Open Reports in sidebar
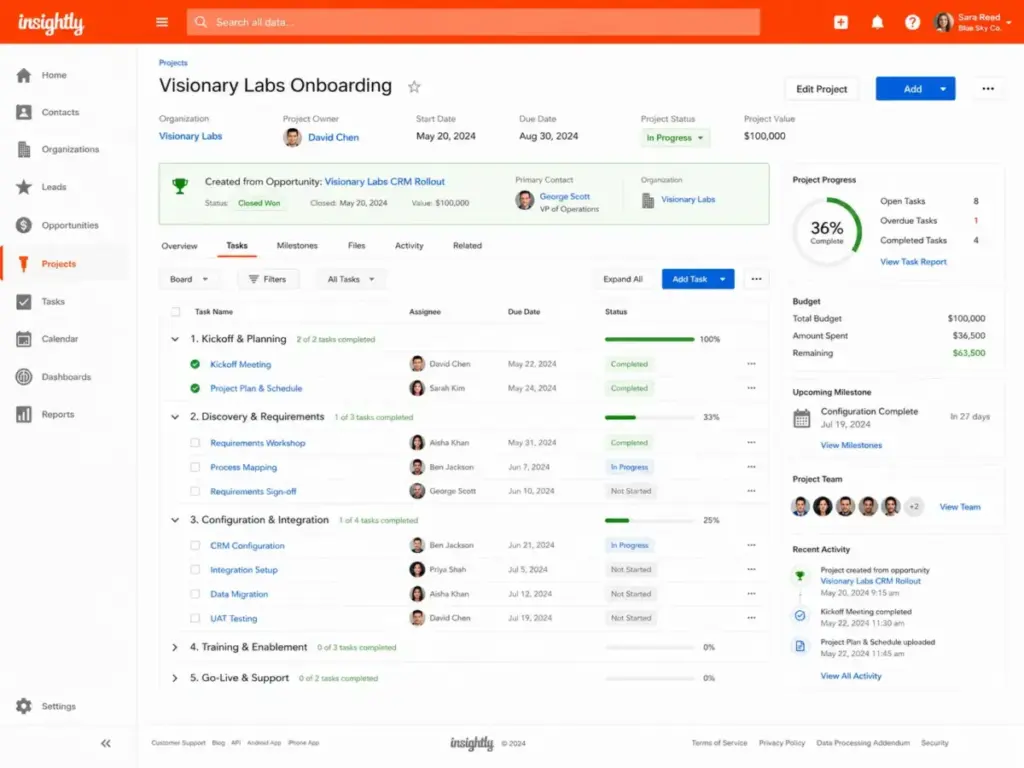Image resolution: width=1024 pixels, height=768 pixels. 45,415
